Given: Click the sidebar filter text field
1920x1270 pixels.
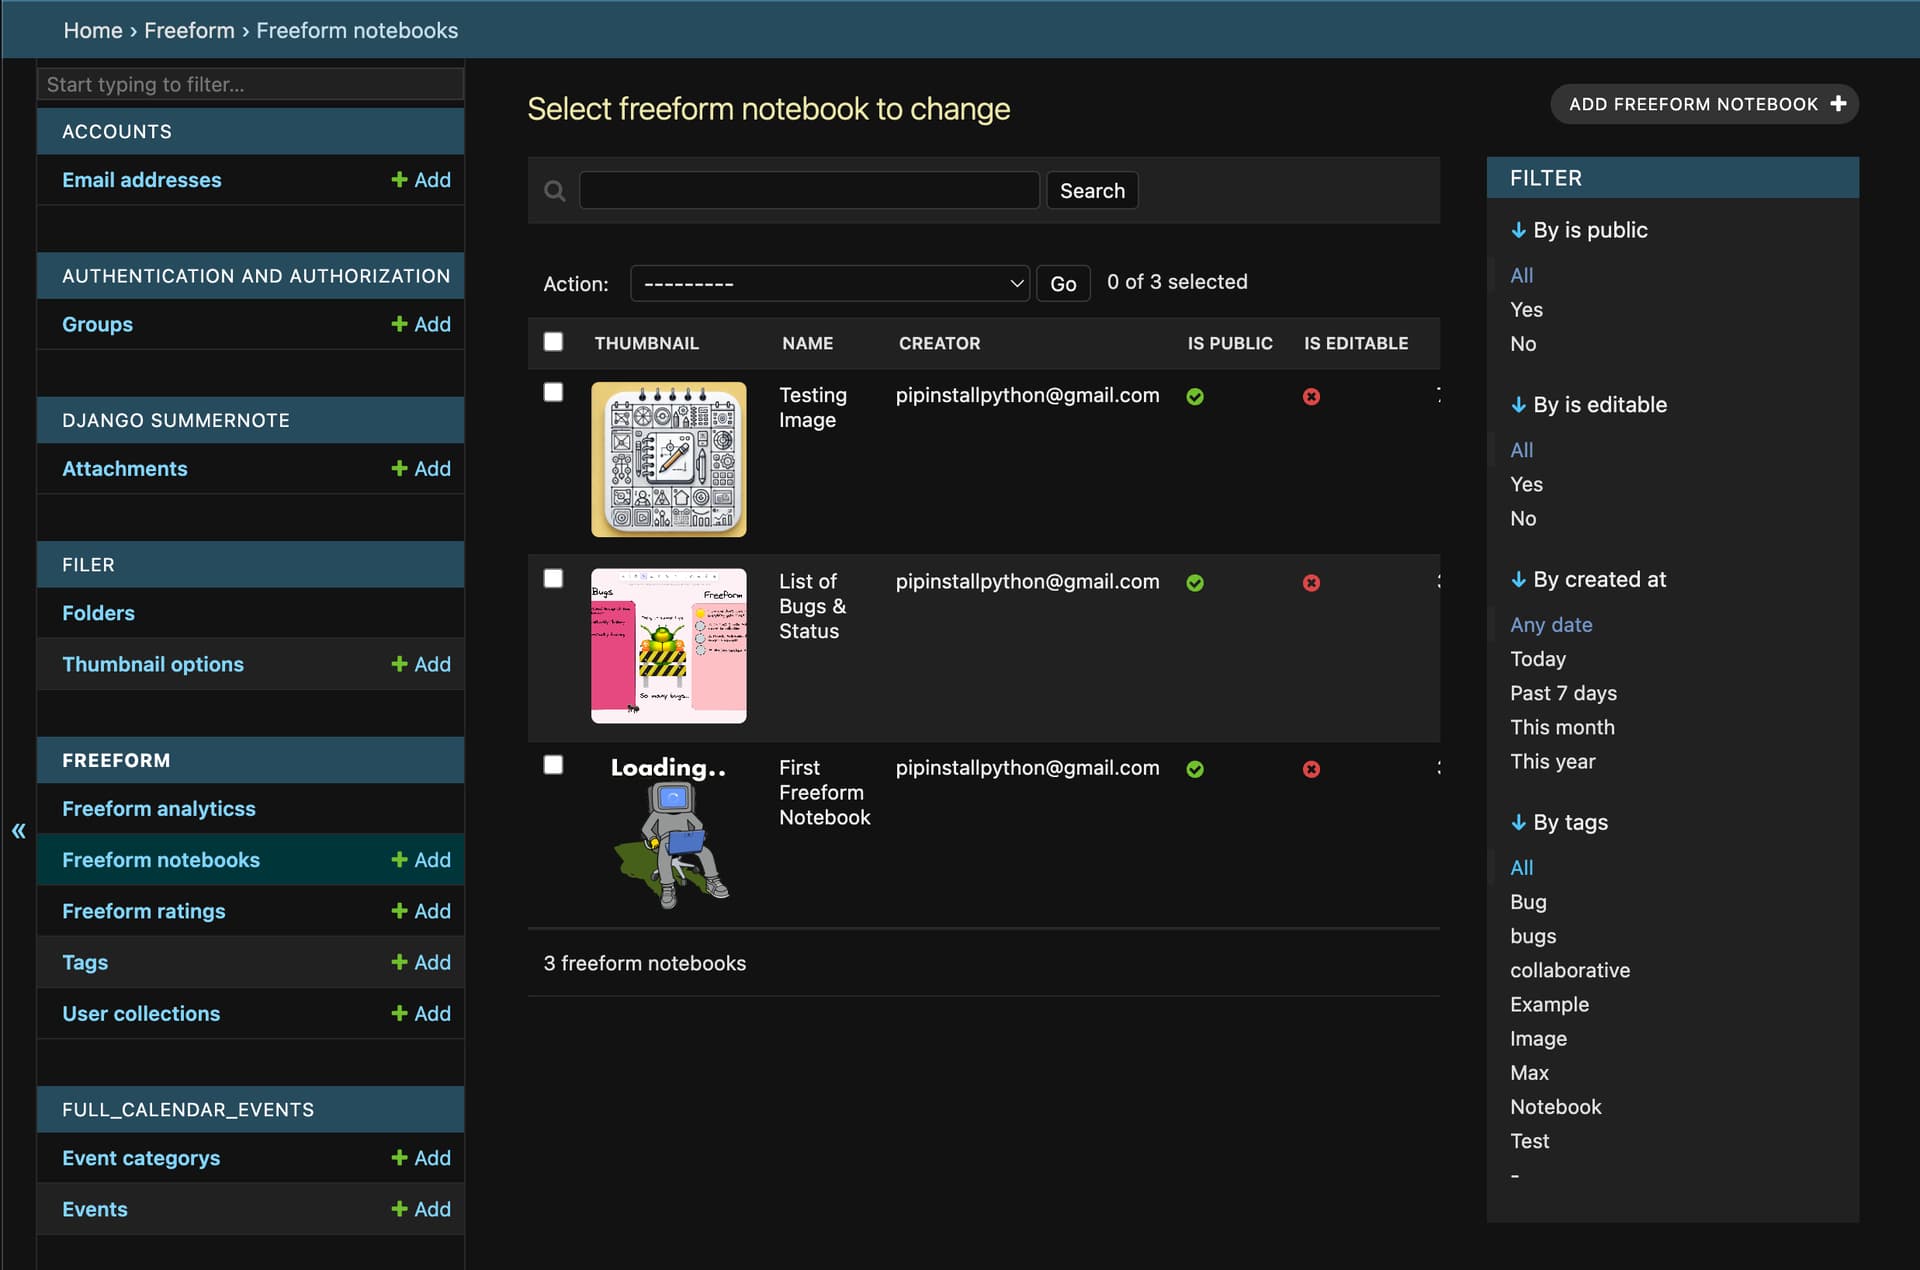Looking at the screenshot, I should pyautogui.click(x=250, y=85).
